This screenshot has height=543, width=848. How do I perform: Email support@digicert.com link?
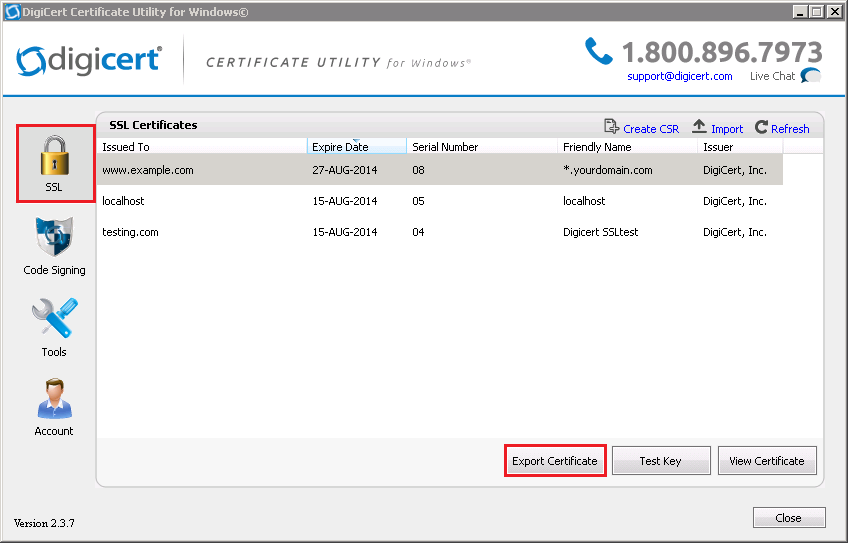(680, 76)
